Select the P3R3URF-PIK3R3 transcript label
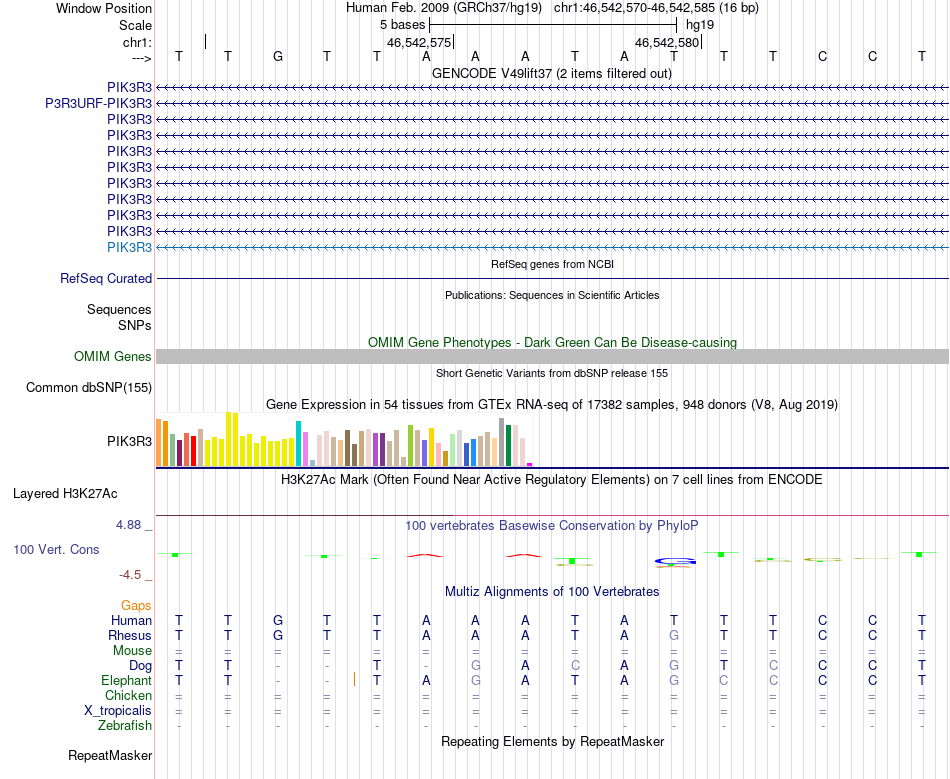This screenshot has height=779, width=950. tap(99, 104)
